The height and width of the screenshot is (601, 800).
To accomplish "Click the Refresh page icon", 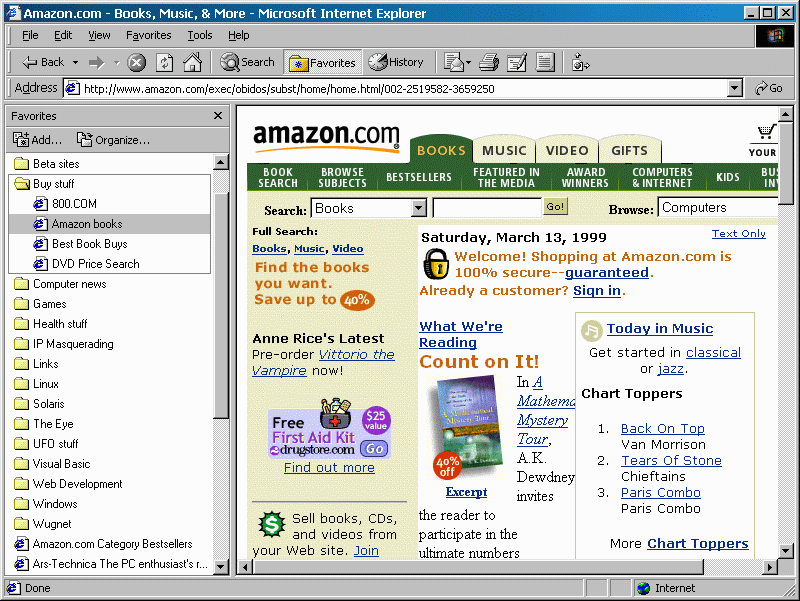I will coord(164,62).
